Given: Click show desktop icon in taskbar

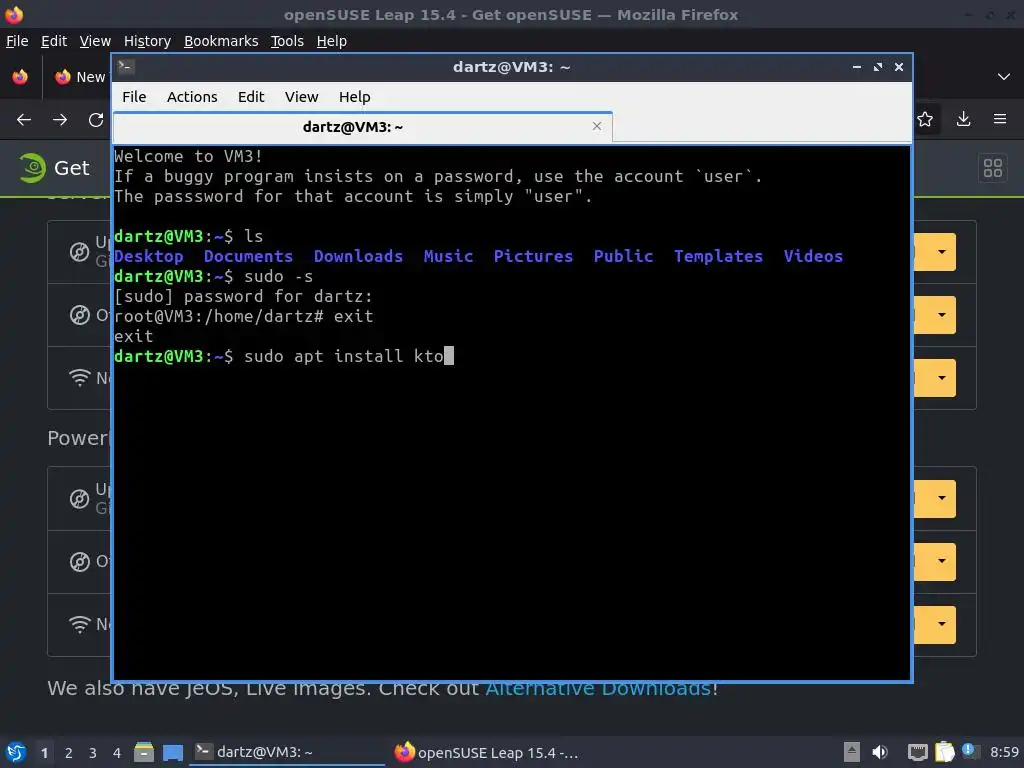Looking at the screenshot, I should click(x=172, y=752).
